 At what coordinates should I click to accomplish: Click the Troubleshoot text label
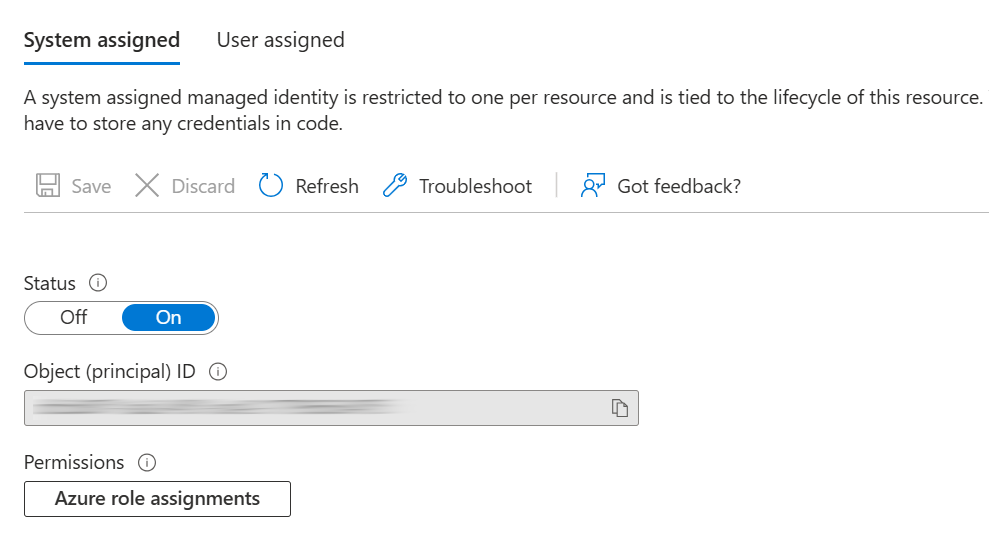pos(476,186)
